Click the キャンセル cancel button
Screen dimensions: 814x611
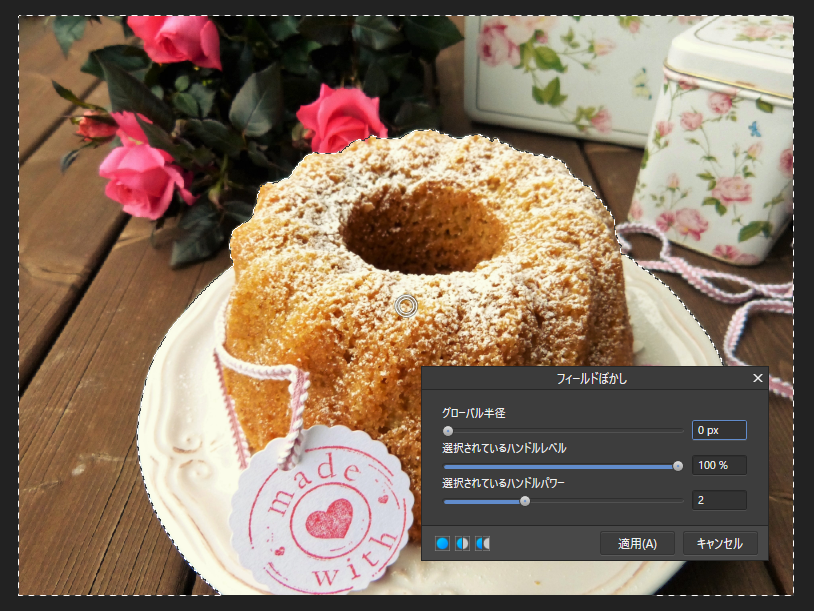720,544
